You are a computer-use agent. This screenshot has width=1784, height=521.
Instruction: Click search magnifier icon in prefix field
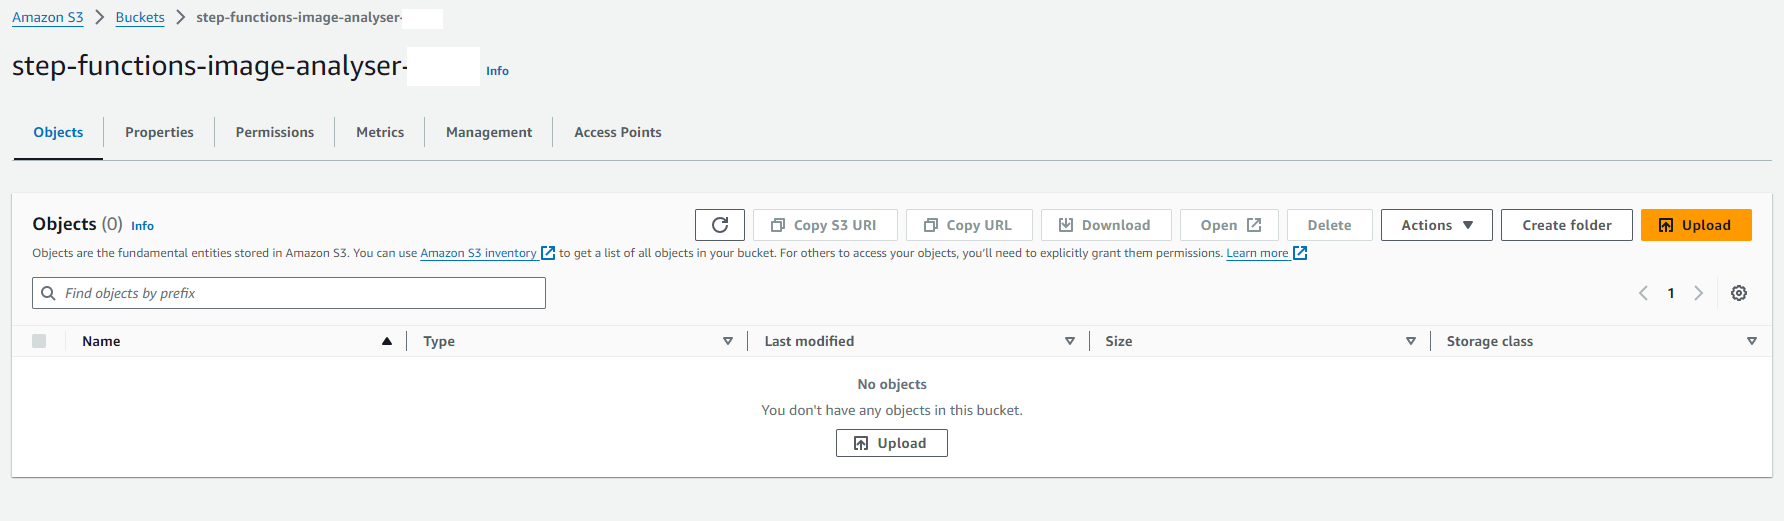(48, 293)
